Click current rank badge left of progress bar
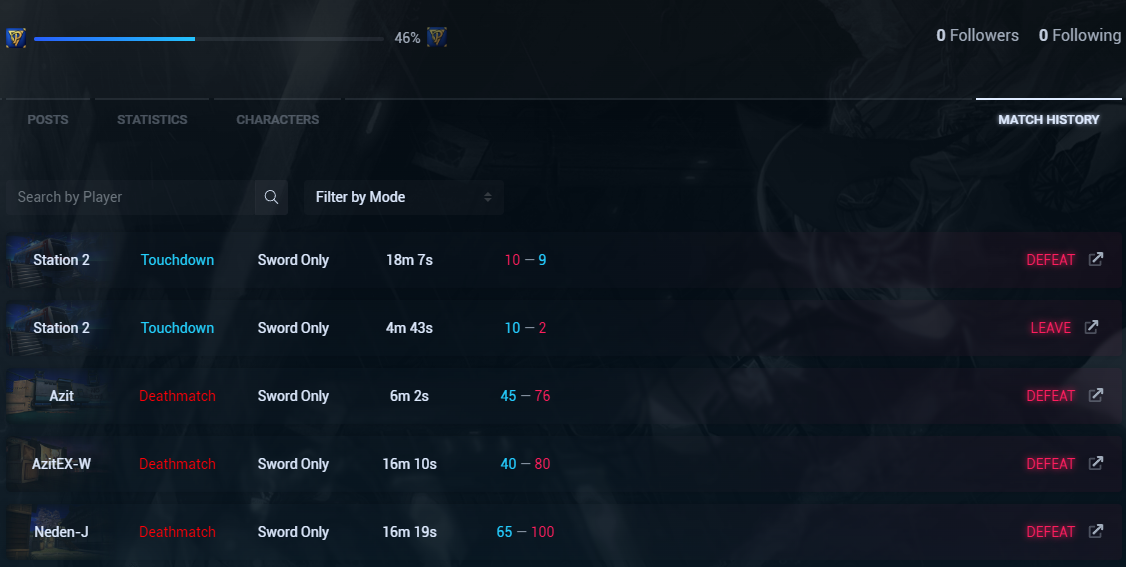 16,38
